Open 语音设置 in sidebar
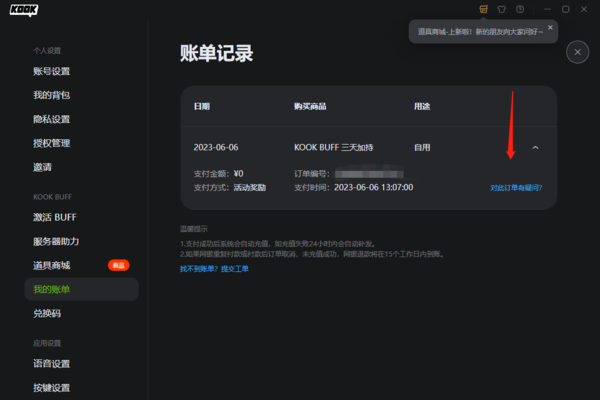This screenshot has height=400, width=600. tap(52, 364)
